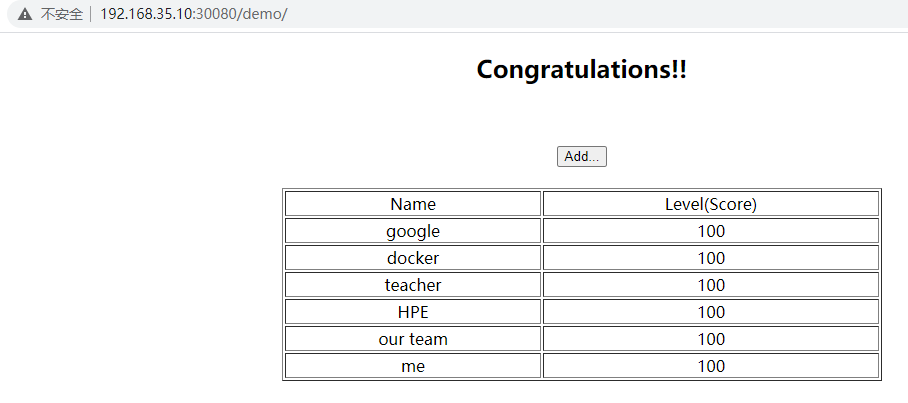Click the URL in the address bar
The image size is (908, 403).
(x=193, y=16)
